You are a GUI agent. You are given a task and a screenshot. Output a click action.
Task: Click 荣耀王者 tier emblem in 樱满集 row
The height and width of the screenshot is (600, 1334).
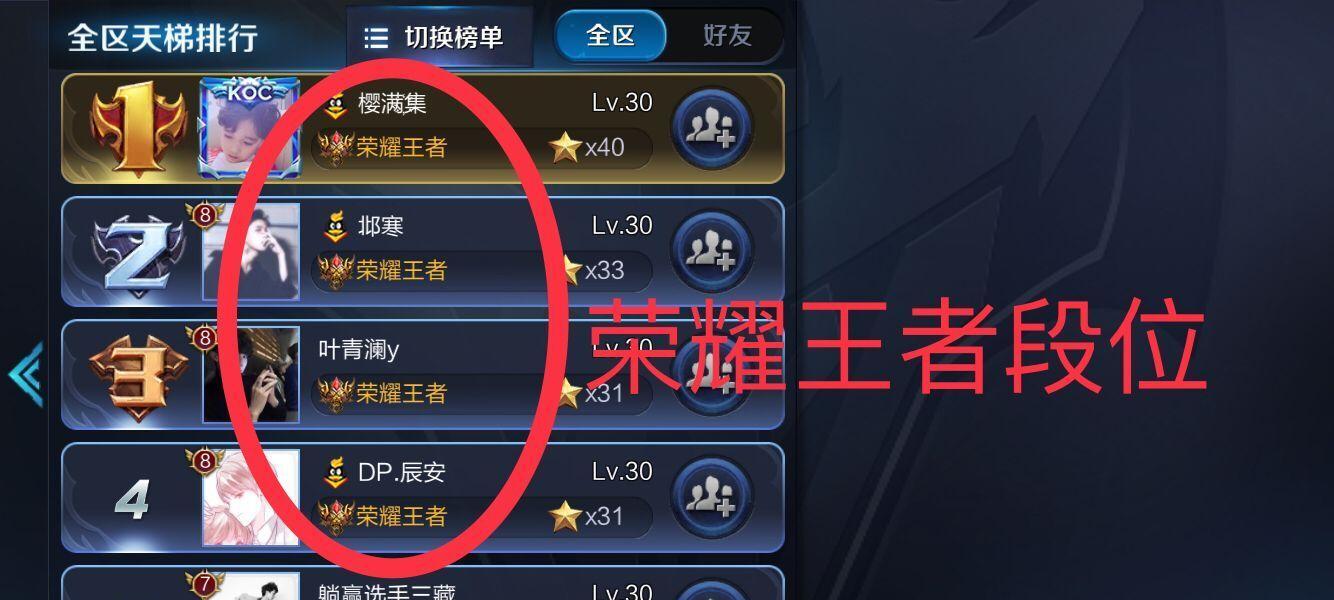click(336, 148)
